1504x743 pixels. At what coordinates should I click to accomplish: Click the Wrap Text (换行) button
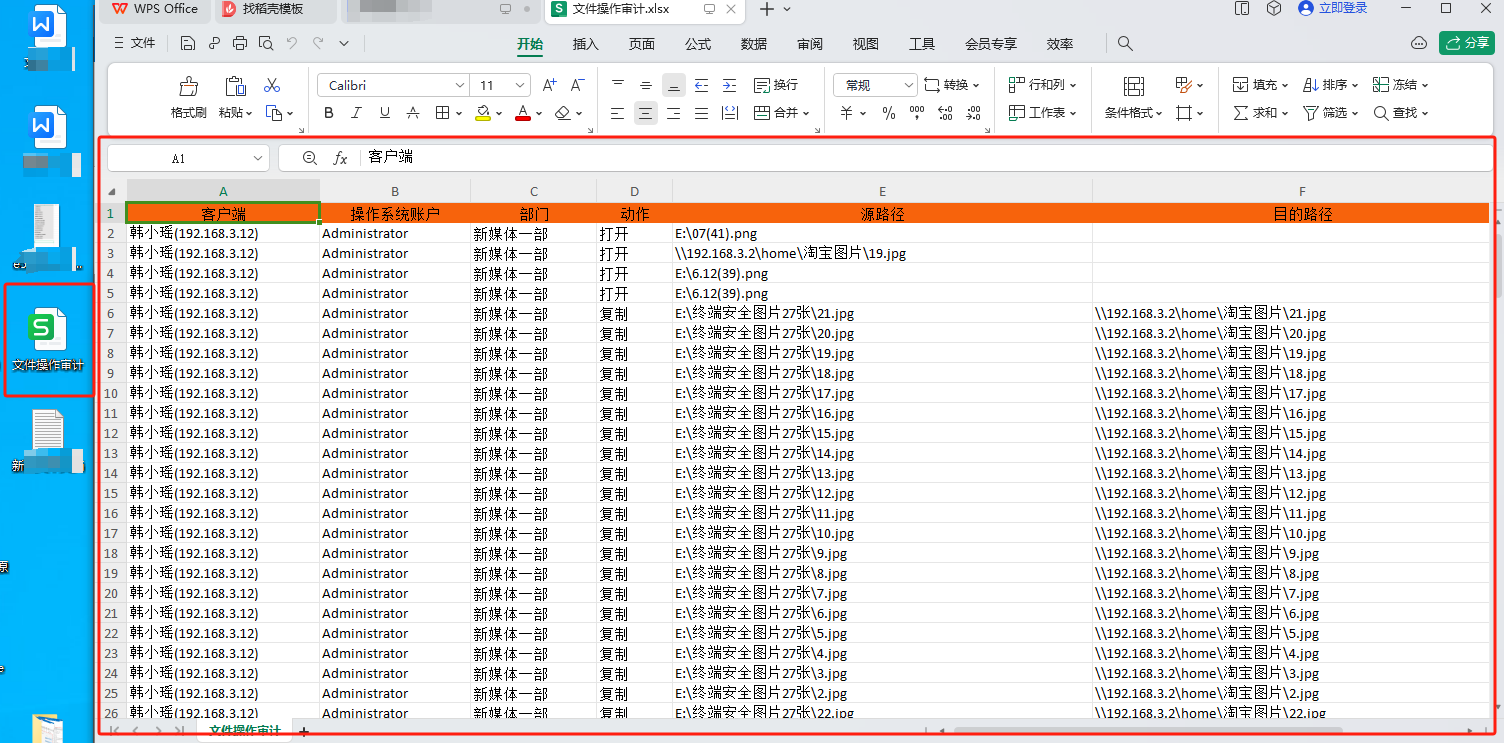tap(776, 85)
